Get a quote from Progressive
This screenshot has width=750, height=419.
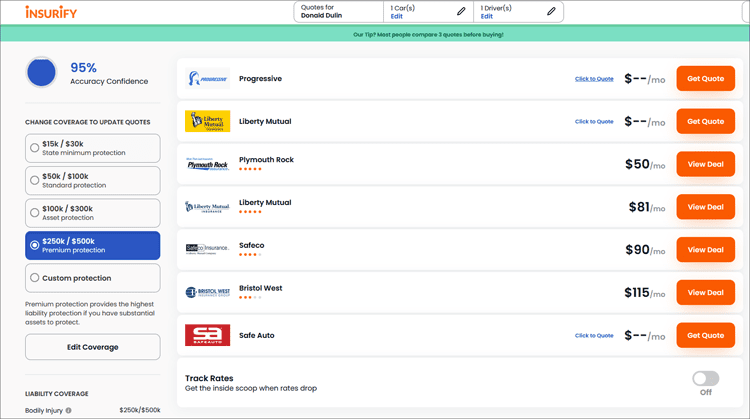[x=706, y=79]
